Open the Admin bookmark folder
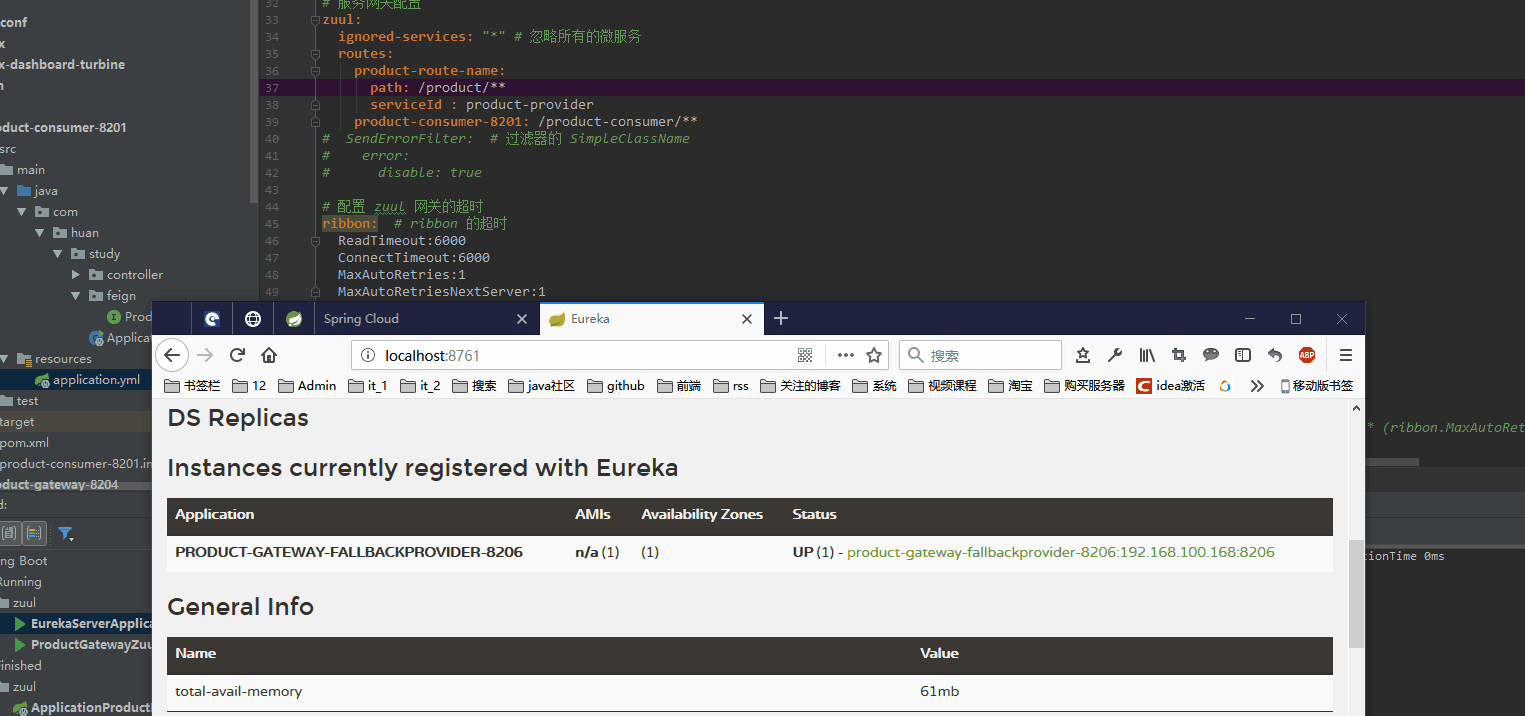 [307, 385]
